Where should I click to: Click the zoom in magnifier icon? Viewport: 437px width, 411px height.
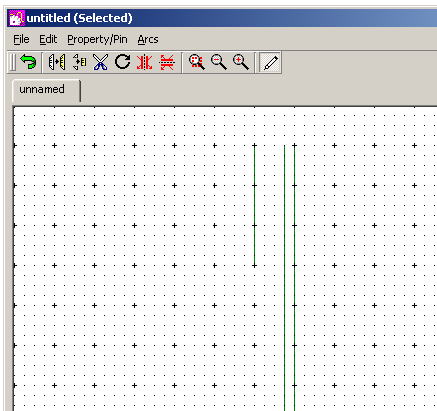(241, 62)
